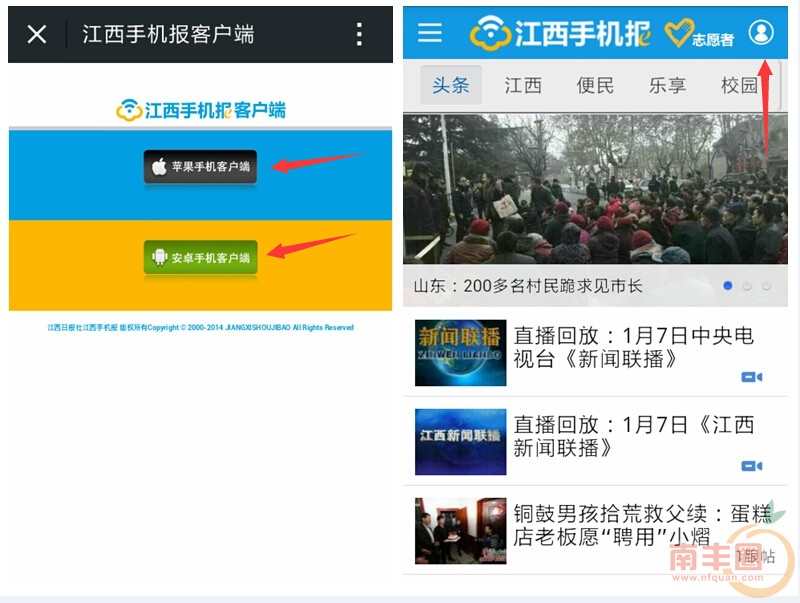
Task: Open the hamburger navigation menu
Action: (430, 33)
